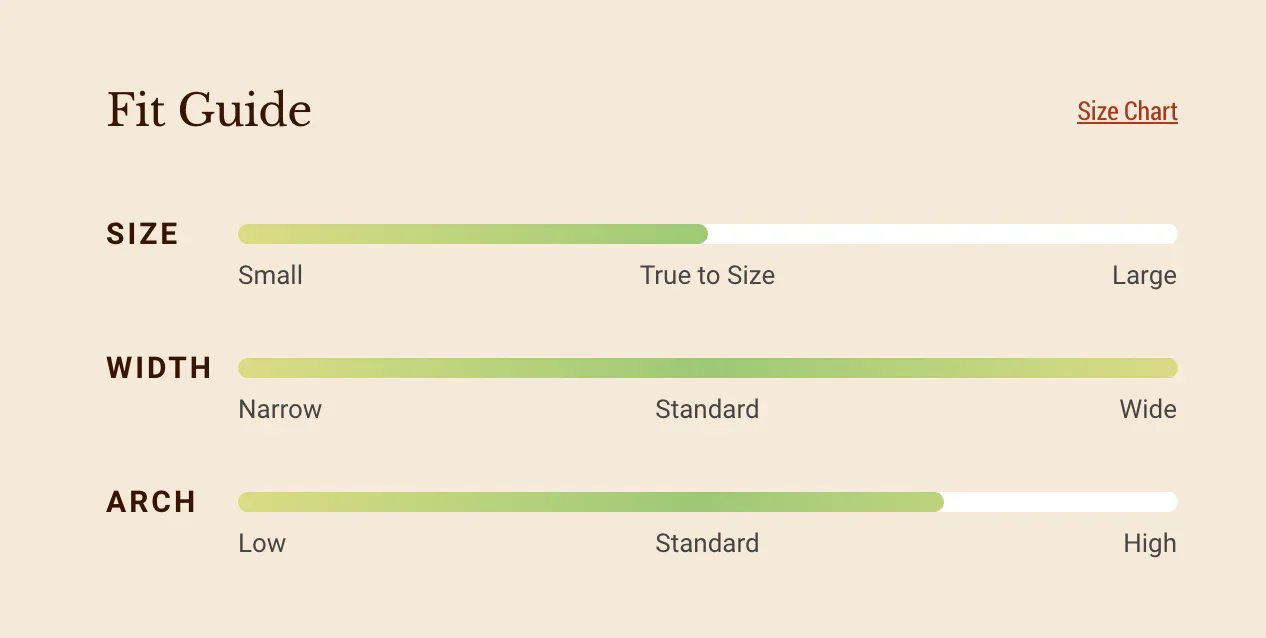Pick the Low label under Arch
1266x638 pixels.
coord(262,543)
